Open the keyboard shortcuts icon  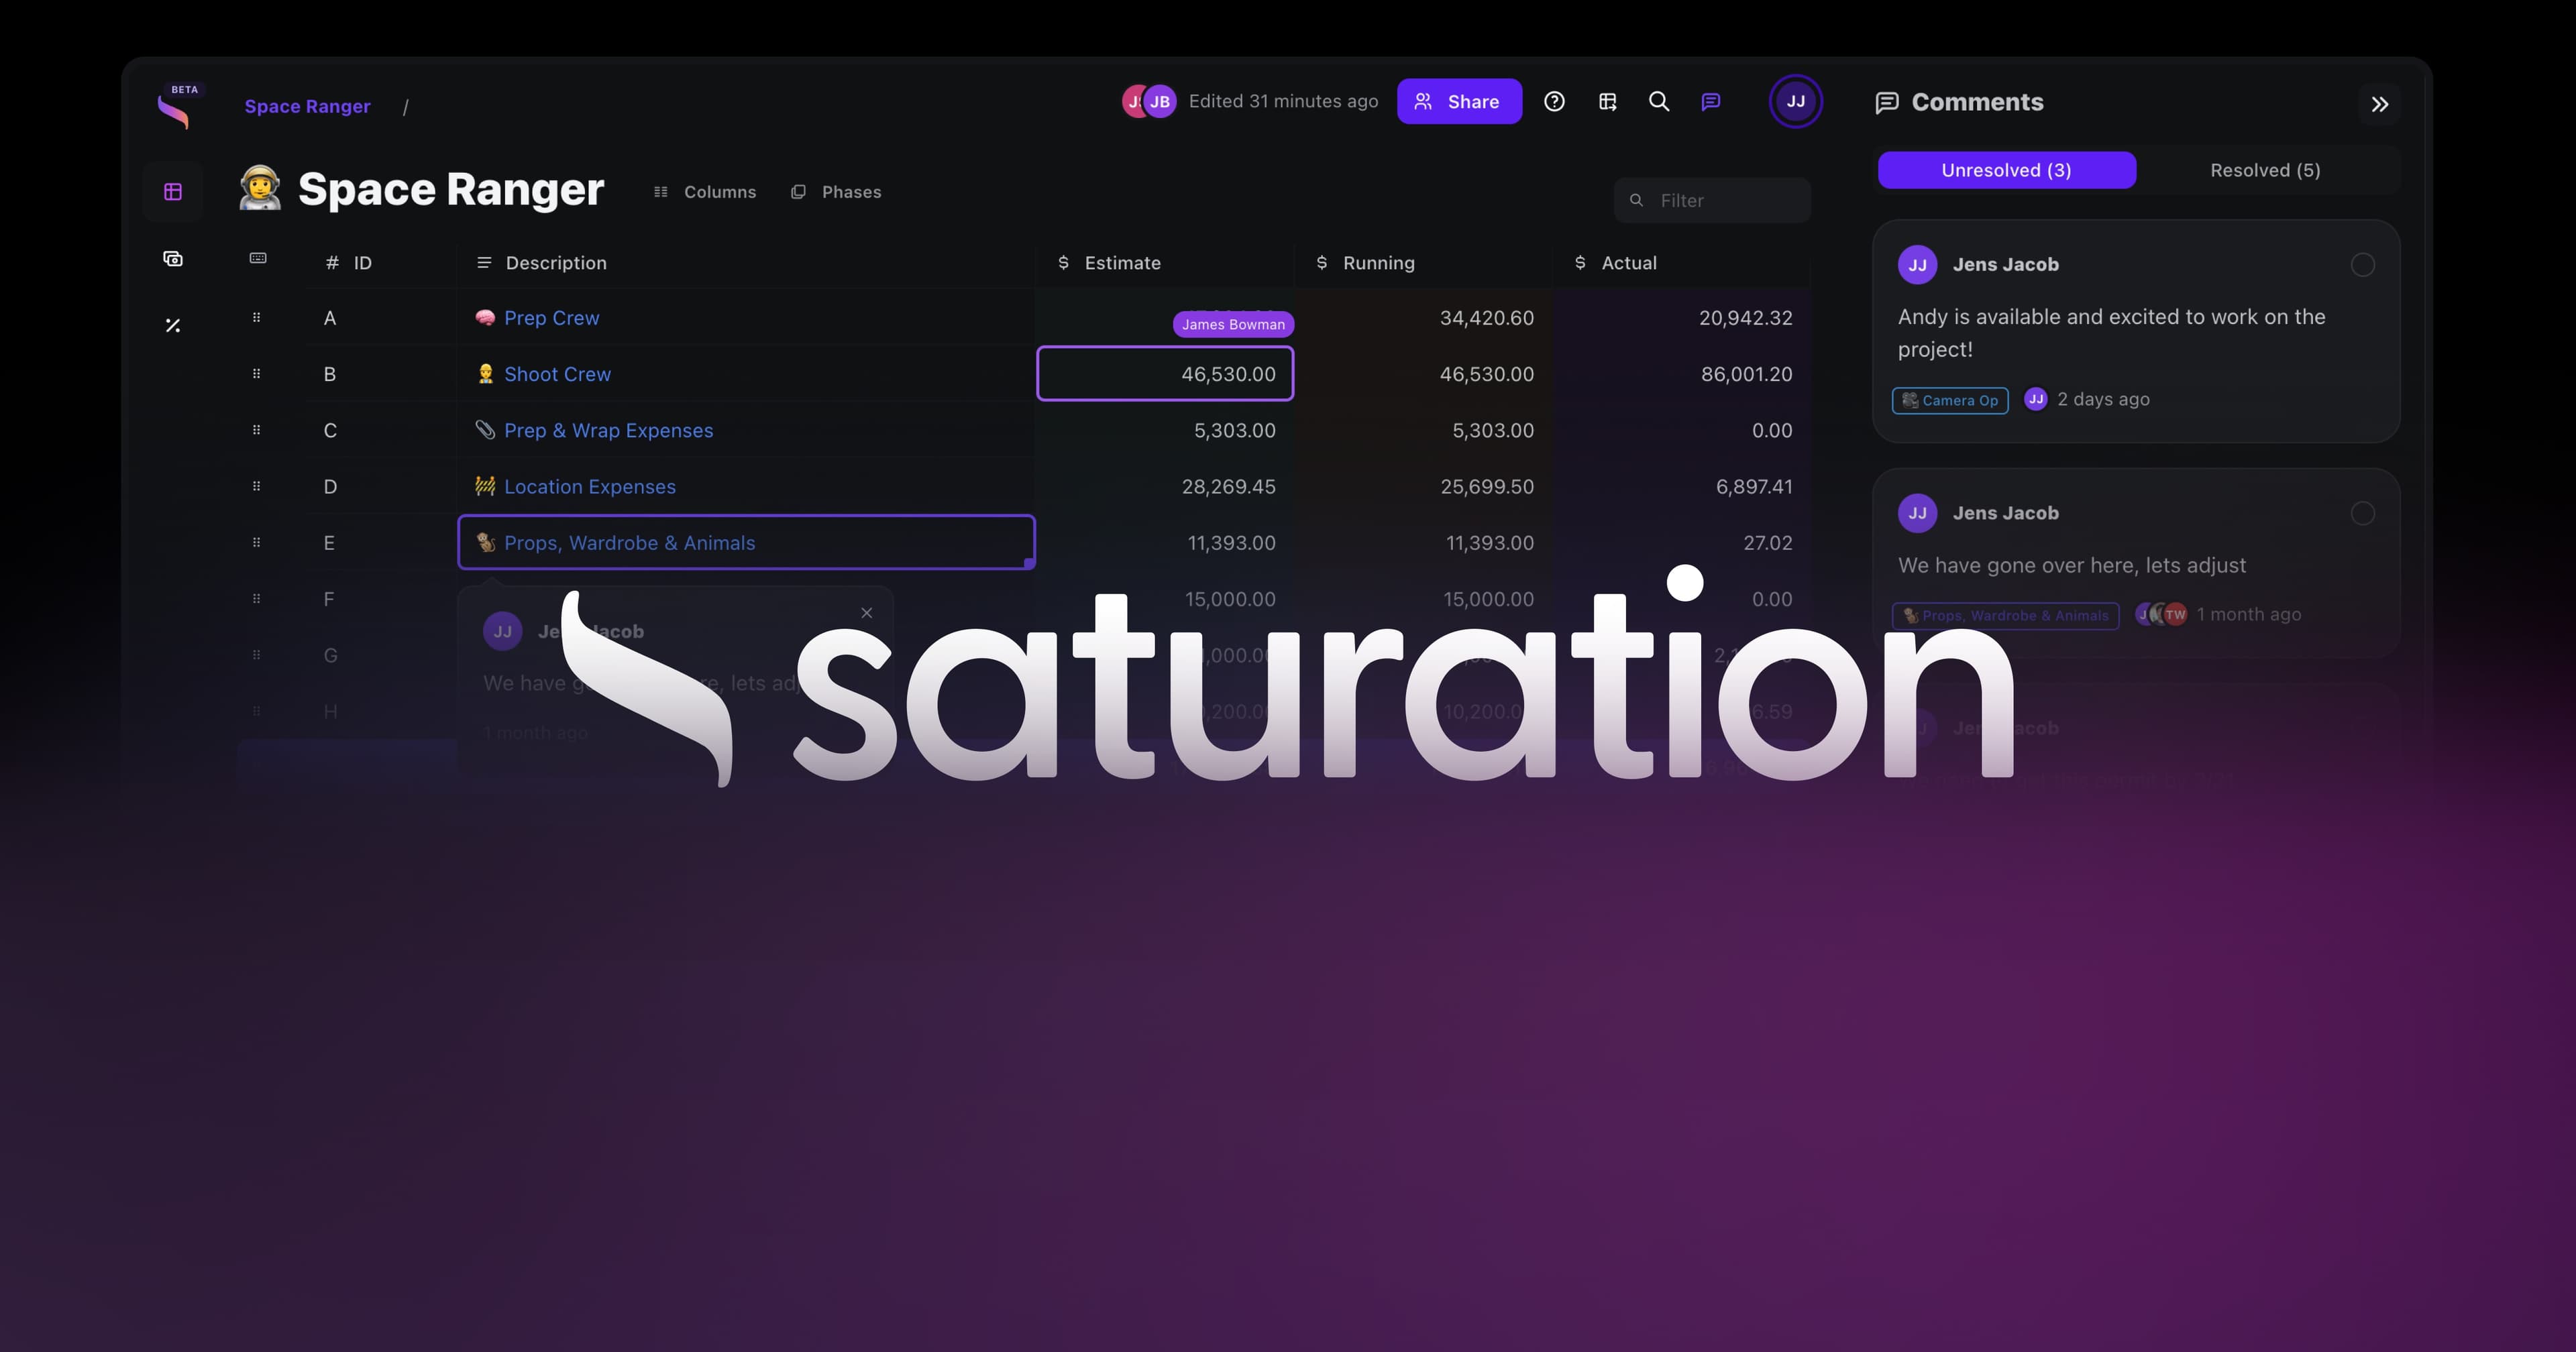(x=257, y=258)
